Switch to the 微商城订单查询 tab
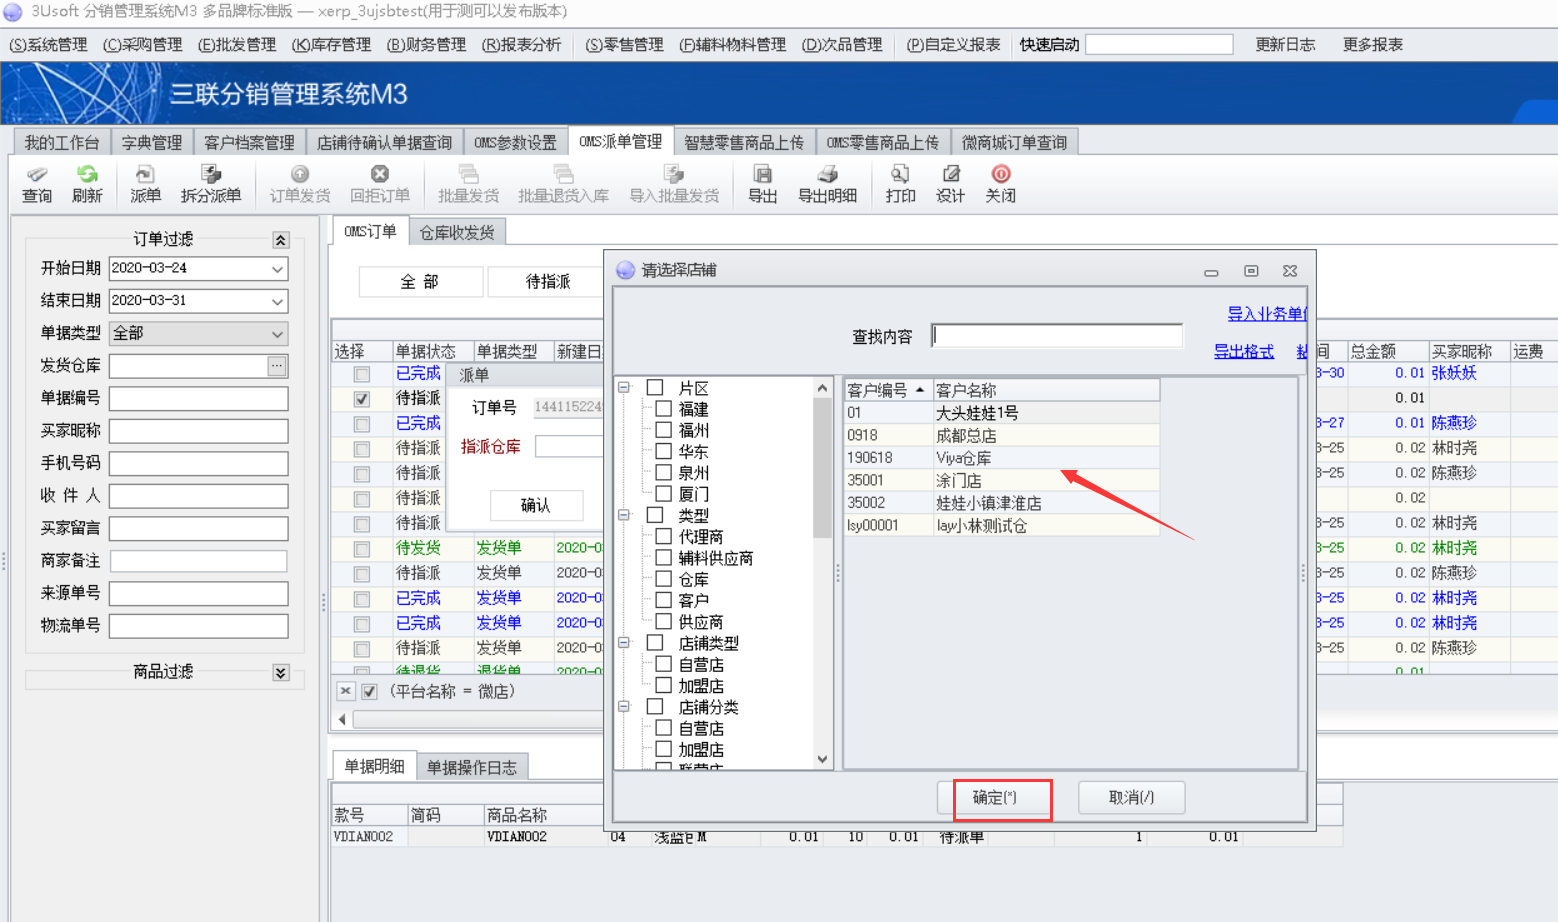 (x=1014, y=143)
